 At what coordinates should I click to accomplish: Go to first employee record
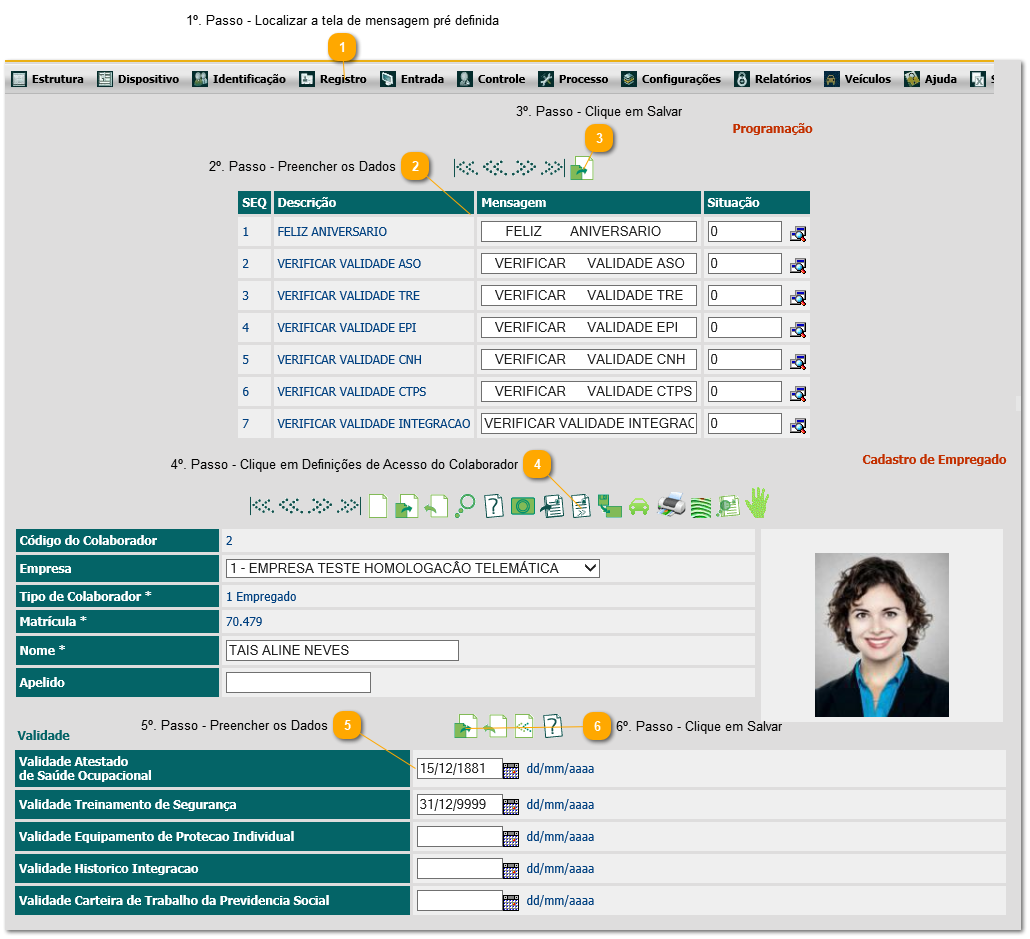[x=262, y=506]
